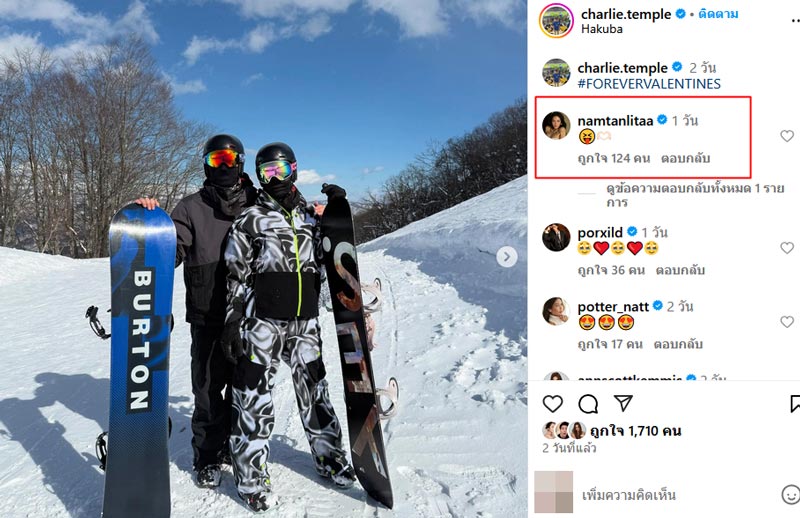
Task: Share post via paper plane icon
Action: tap(623, 403)
